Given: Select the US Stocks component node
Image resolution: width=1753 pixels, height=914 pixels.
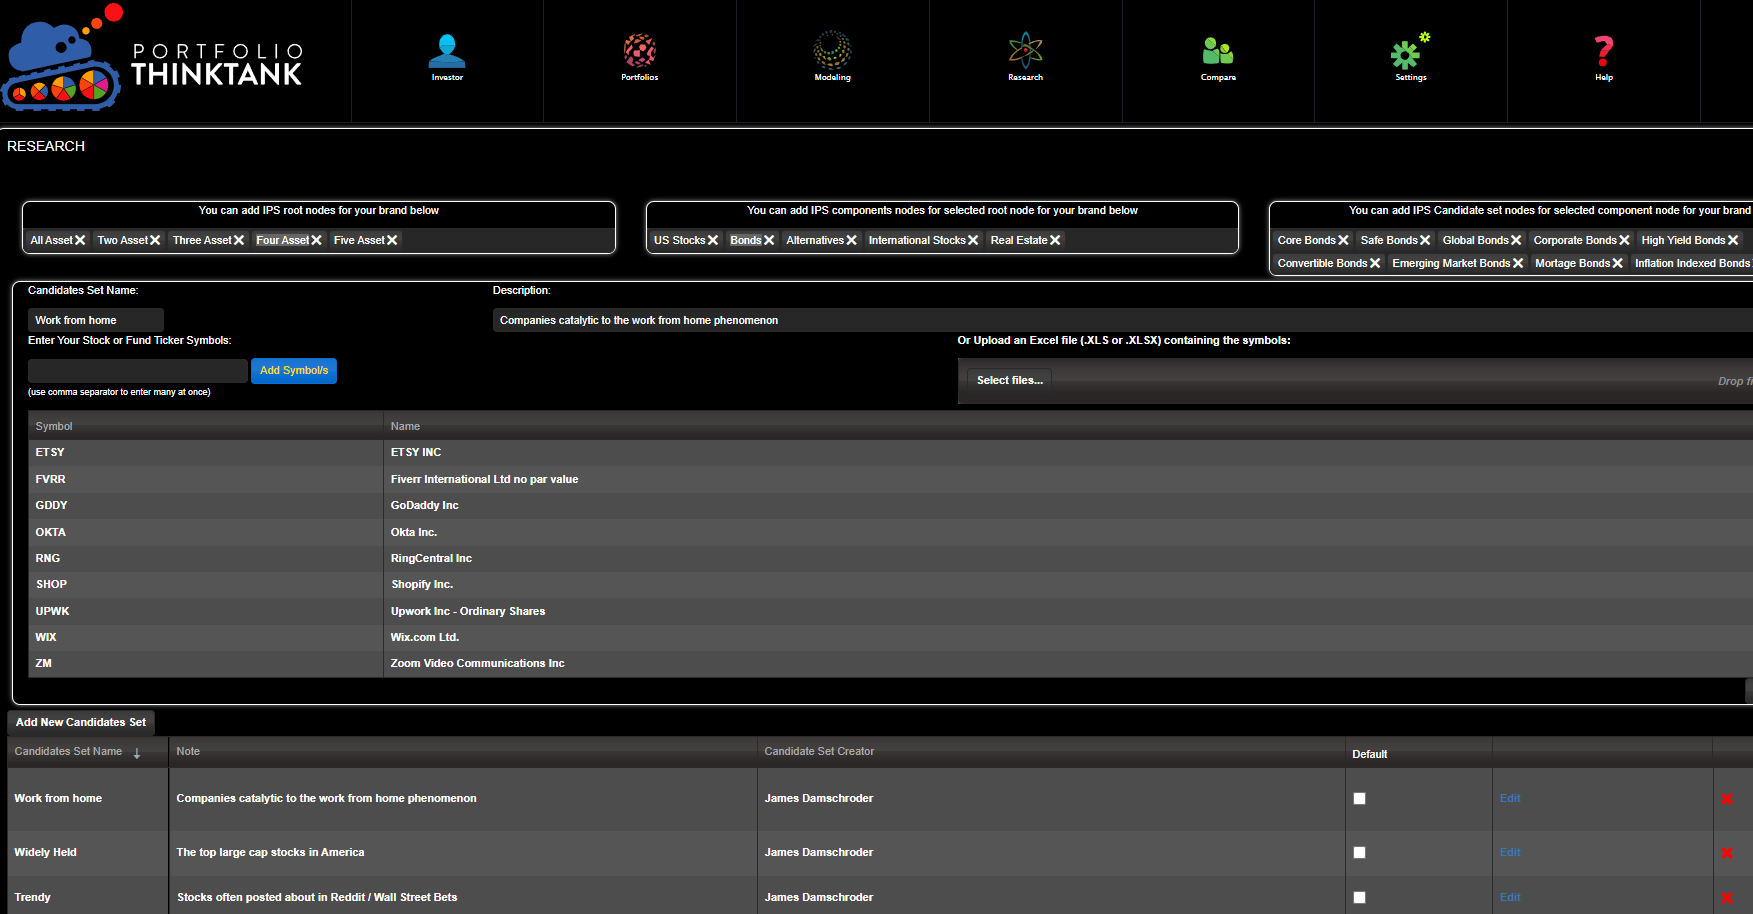Looking at the screenshot, I should (x=679, y=240).
